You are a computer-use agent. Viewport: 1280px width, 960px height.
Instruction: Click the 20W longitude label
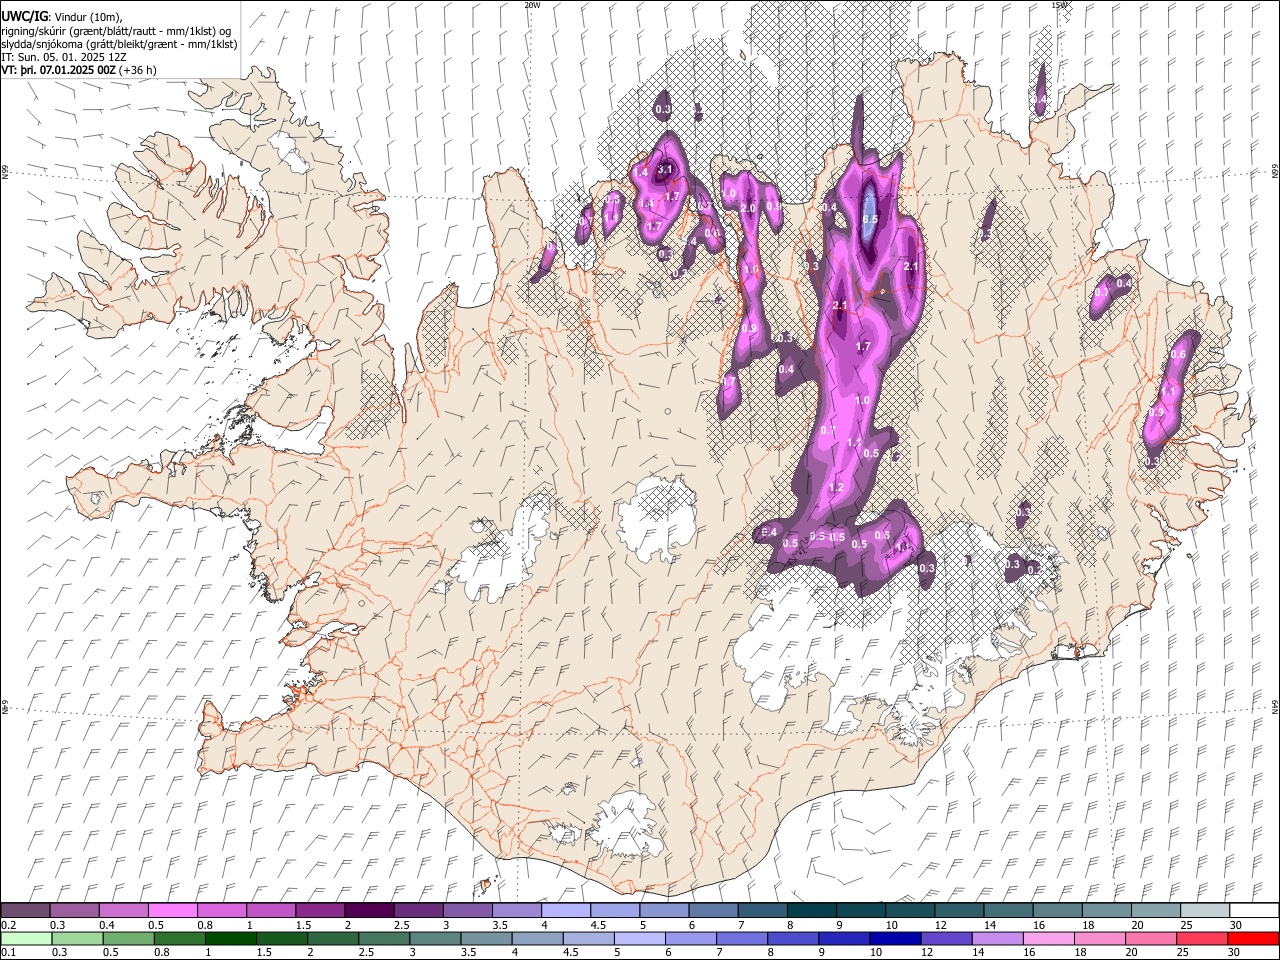[532, 4]
